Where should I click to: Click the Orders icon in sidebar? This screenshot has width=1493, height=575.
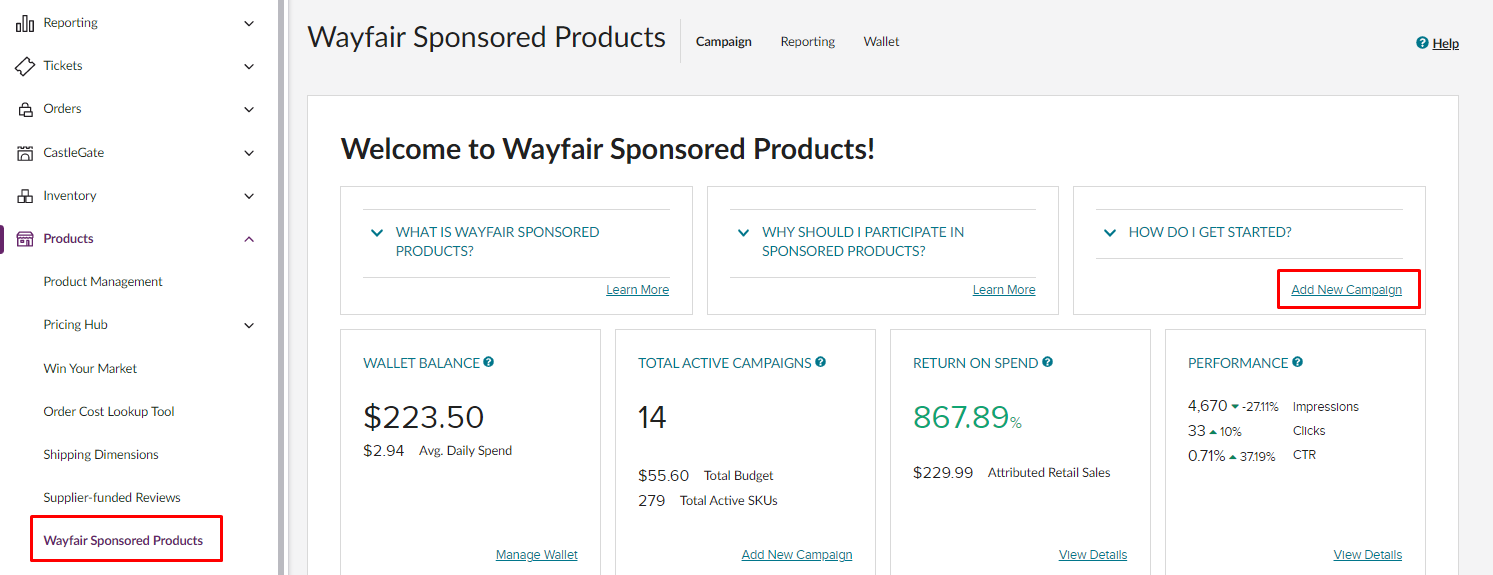(x=25, y=109)
